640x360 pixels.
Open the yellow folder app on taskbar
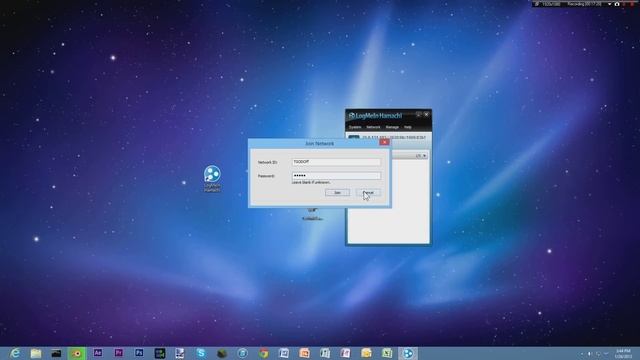[x=366, y=353]
